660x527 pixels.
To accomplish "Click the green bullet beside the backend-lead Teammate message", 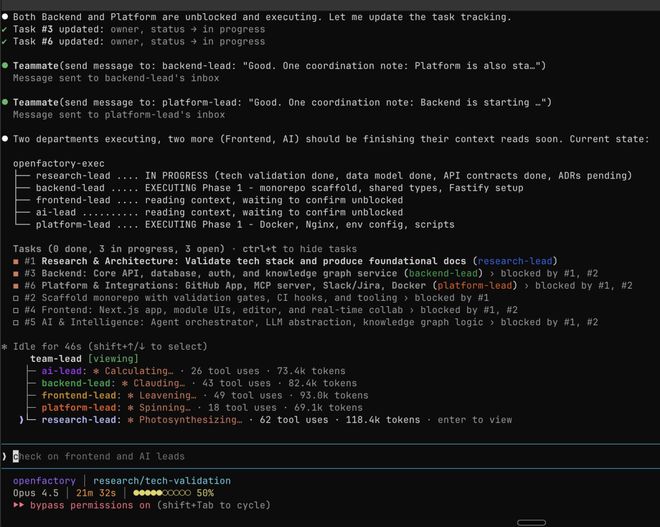I will point(5,66).
